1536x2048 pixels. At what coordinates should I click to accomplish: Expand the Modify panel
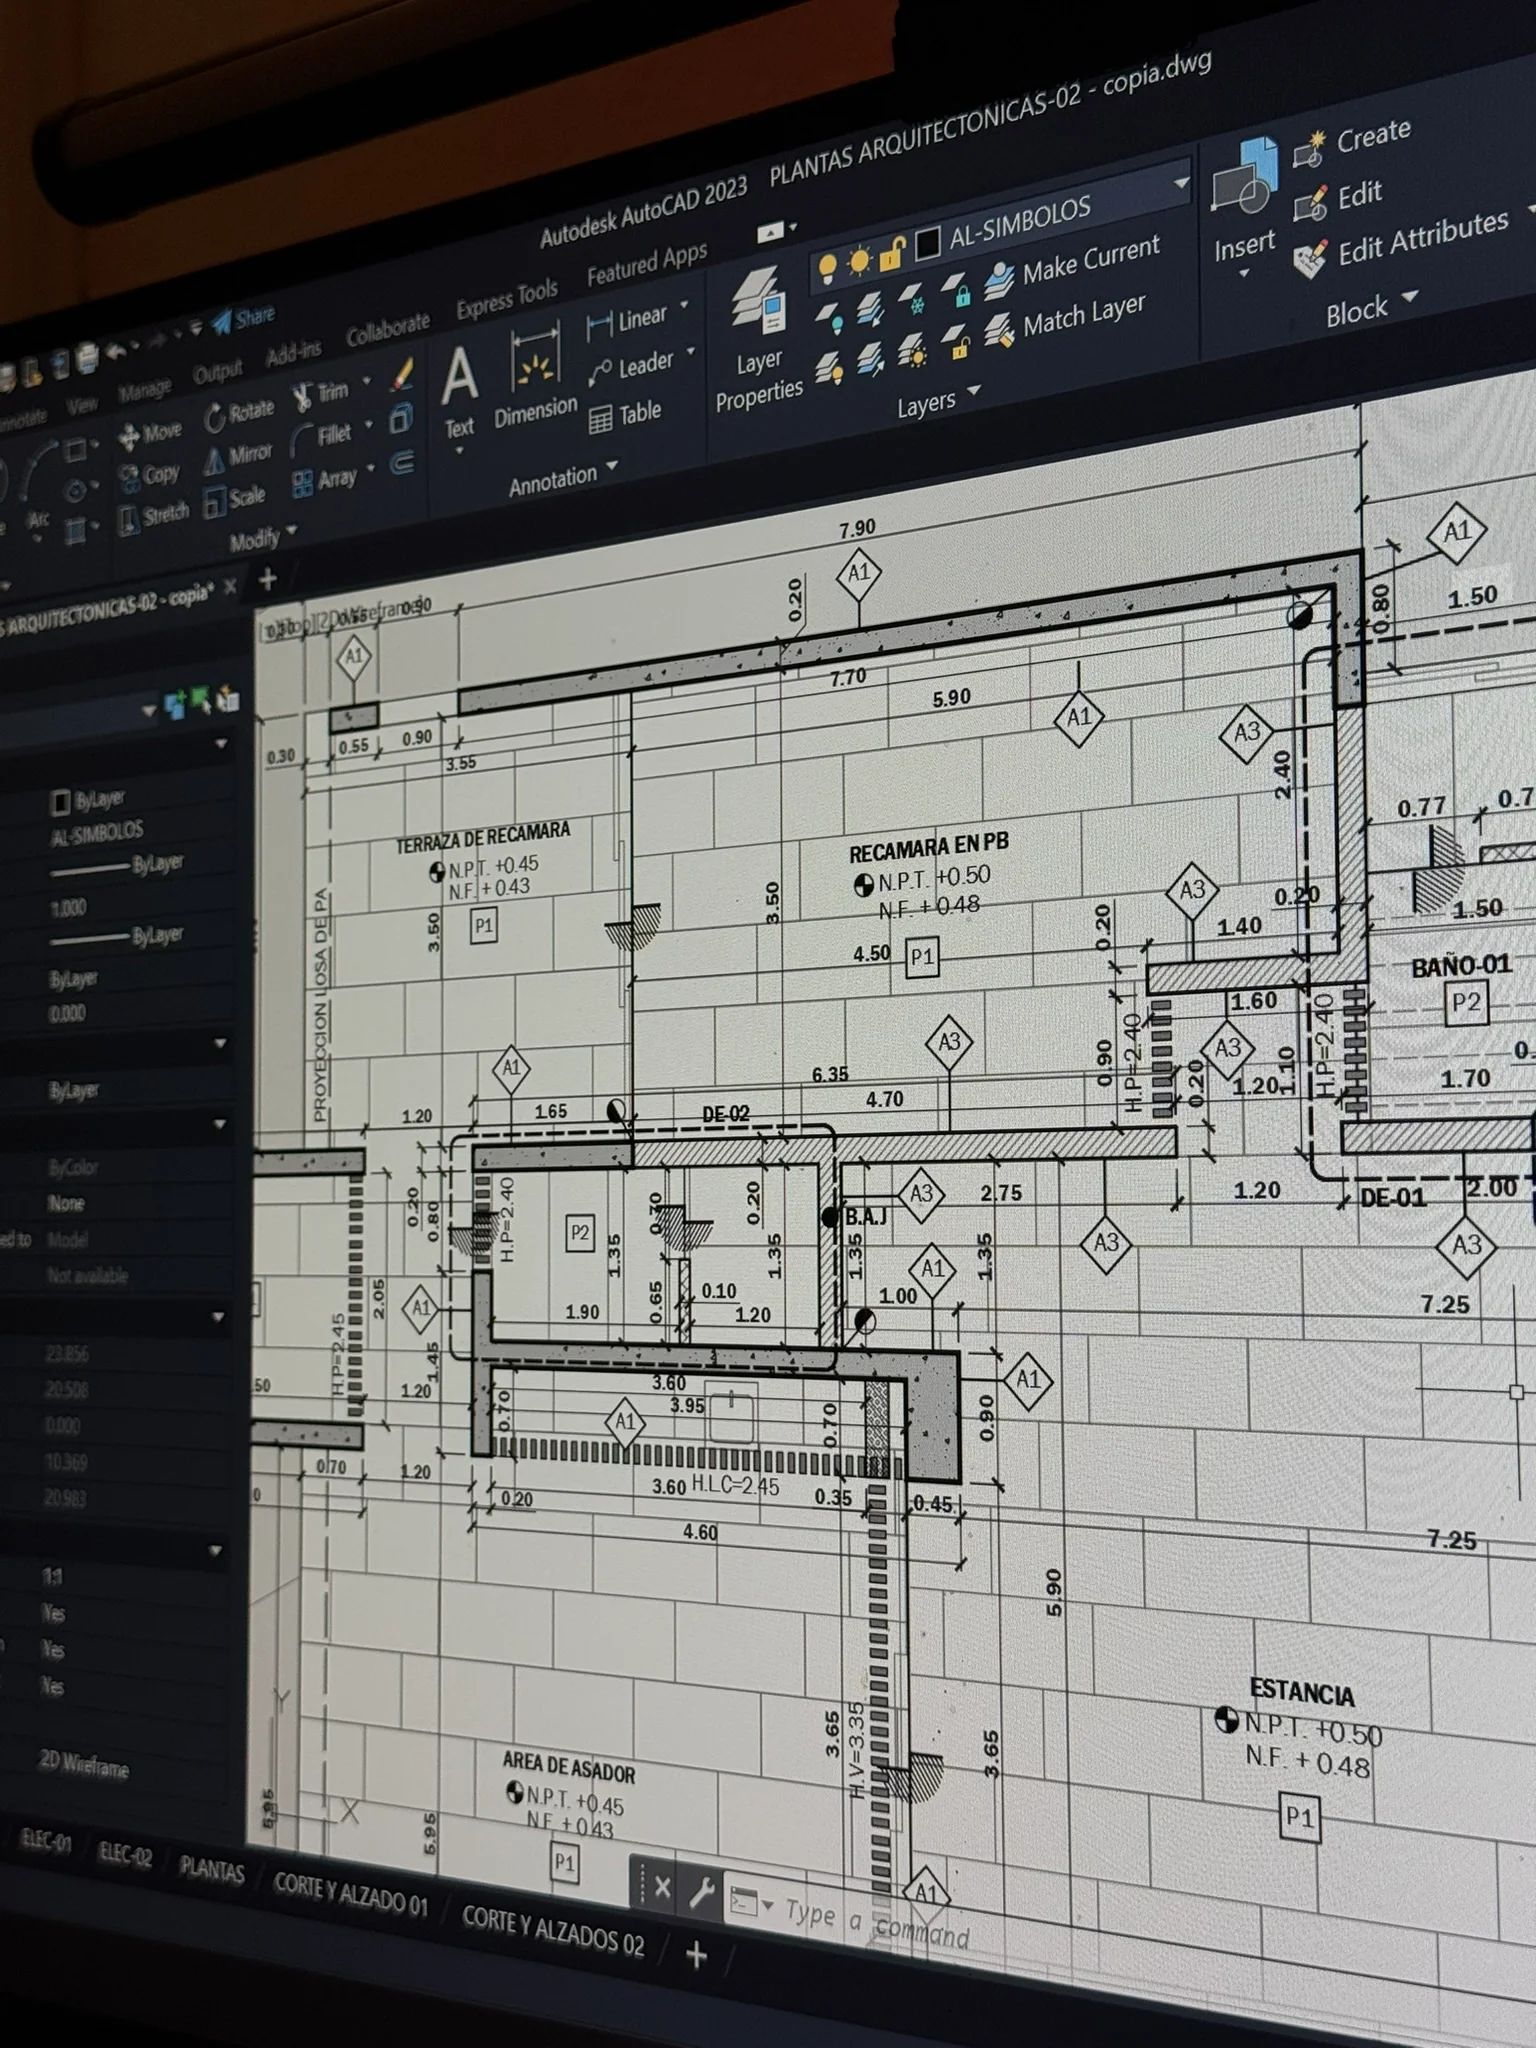(x=263, y=538)
